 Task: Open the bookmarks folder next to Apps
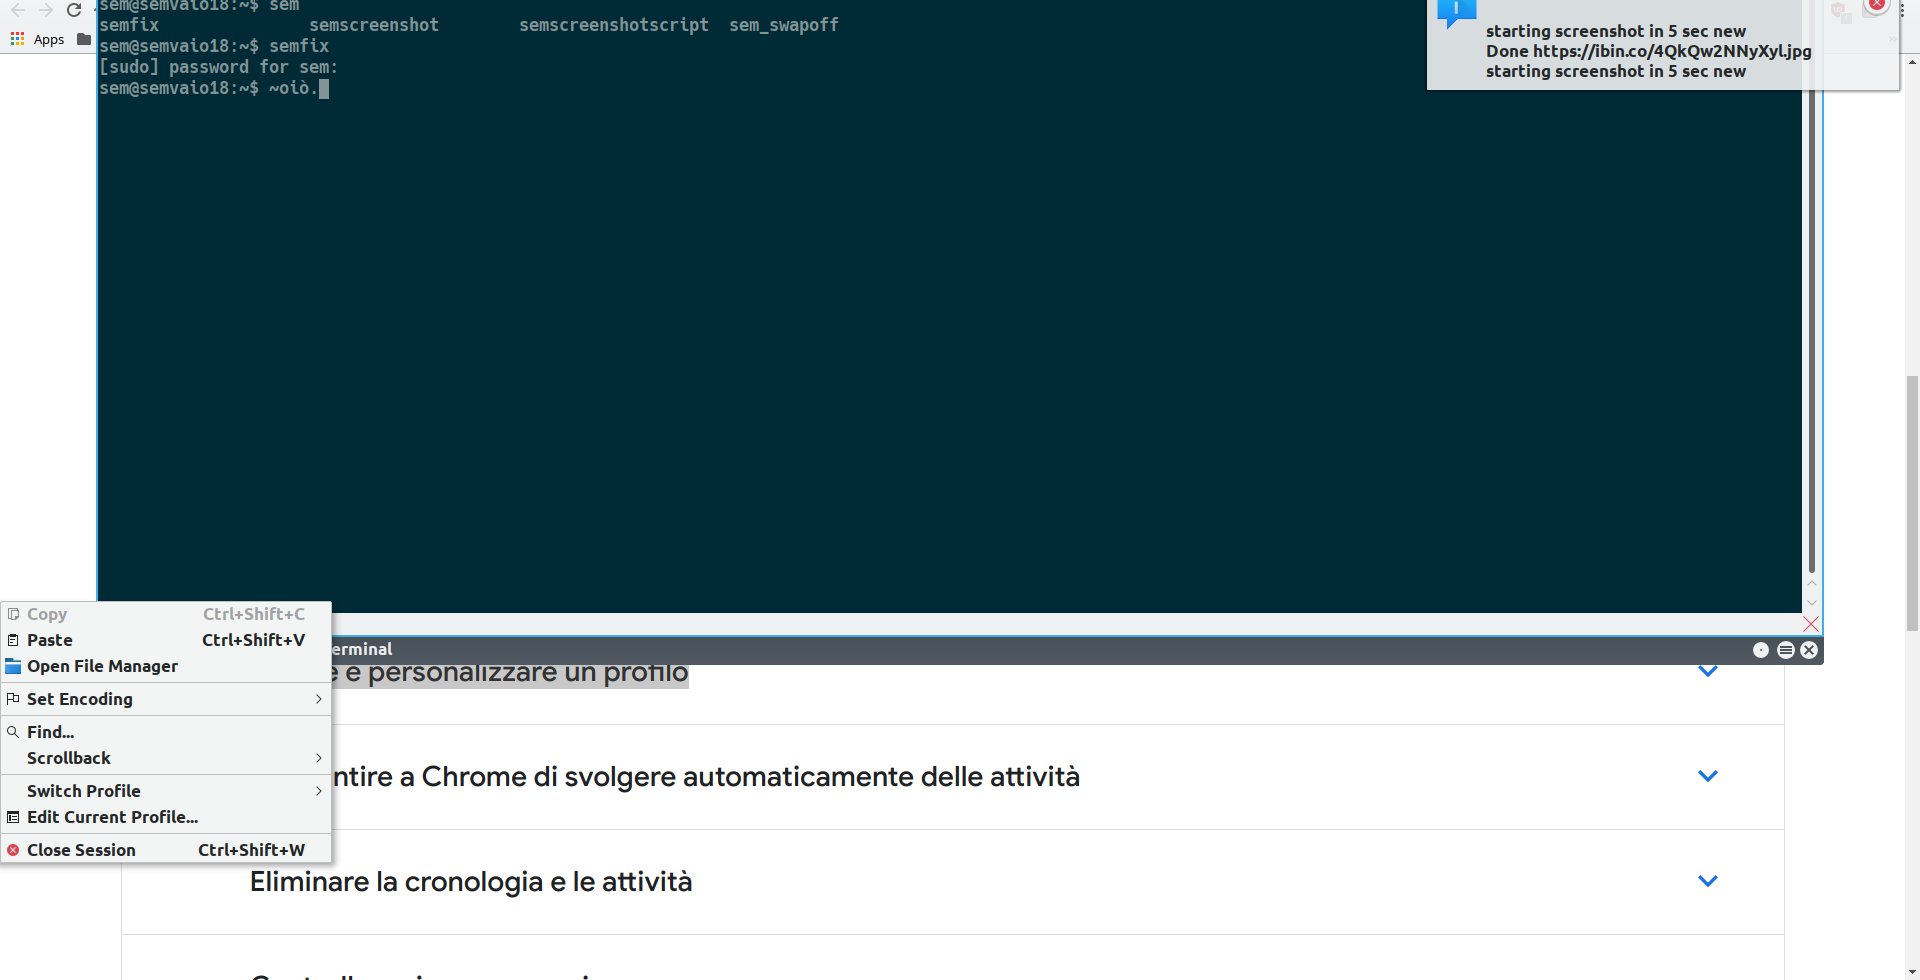point(84,39)
